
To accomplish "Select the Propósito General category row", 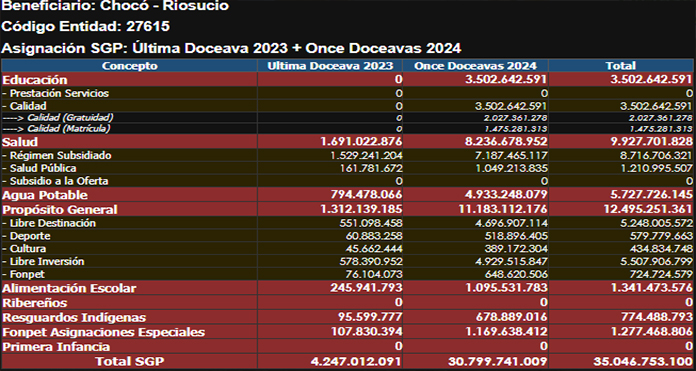I will coord(347,209).
